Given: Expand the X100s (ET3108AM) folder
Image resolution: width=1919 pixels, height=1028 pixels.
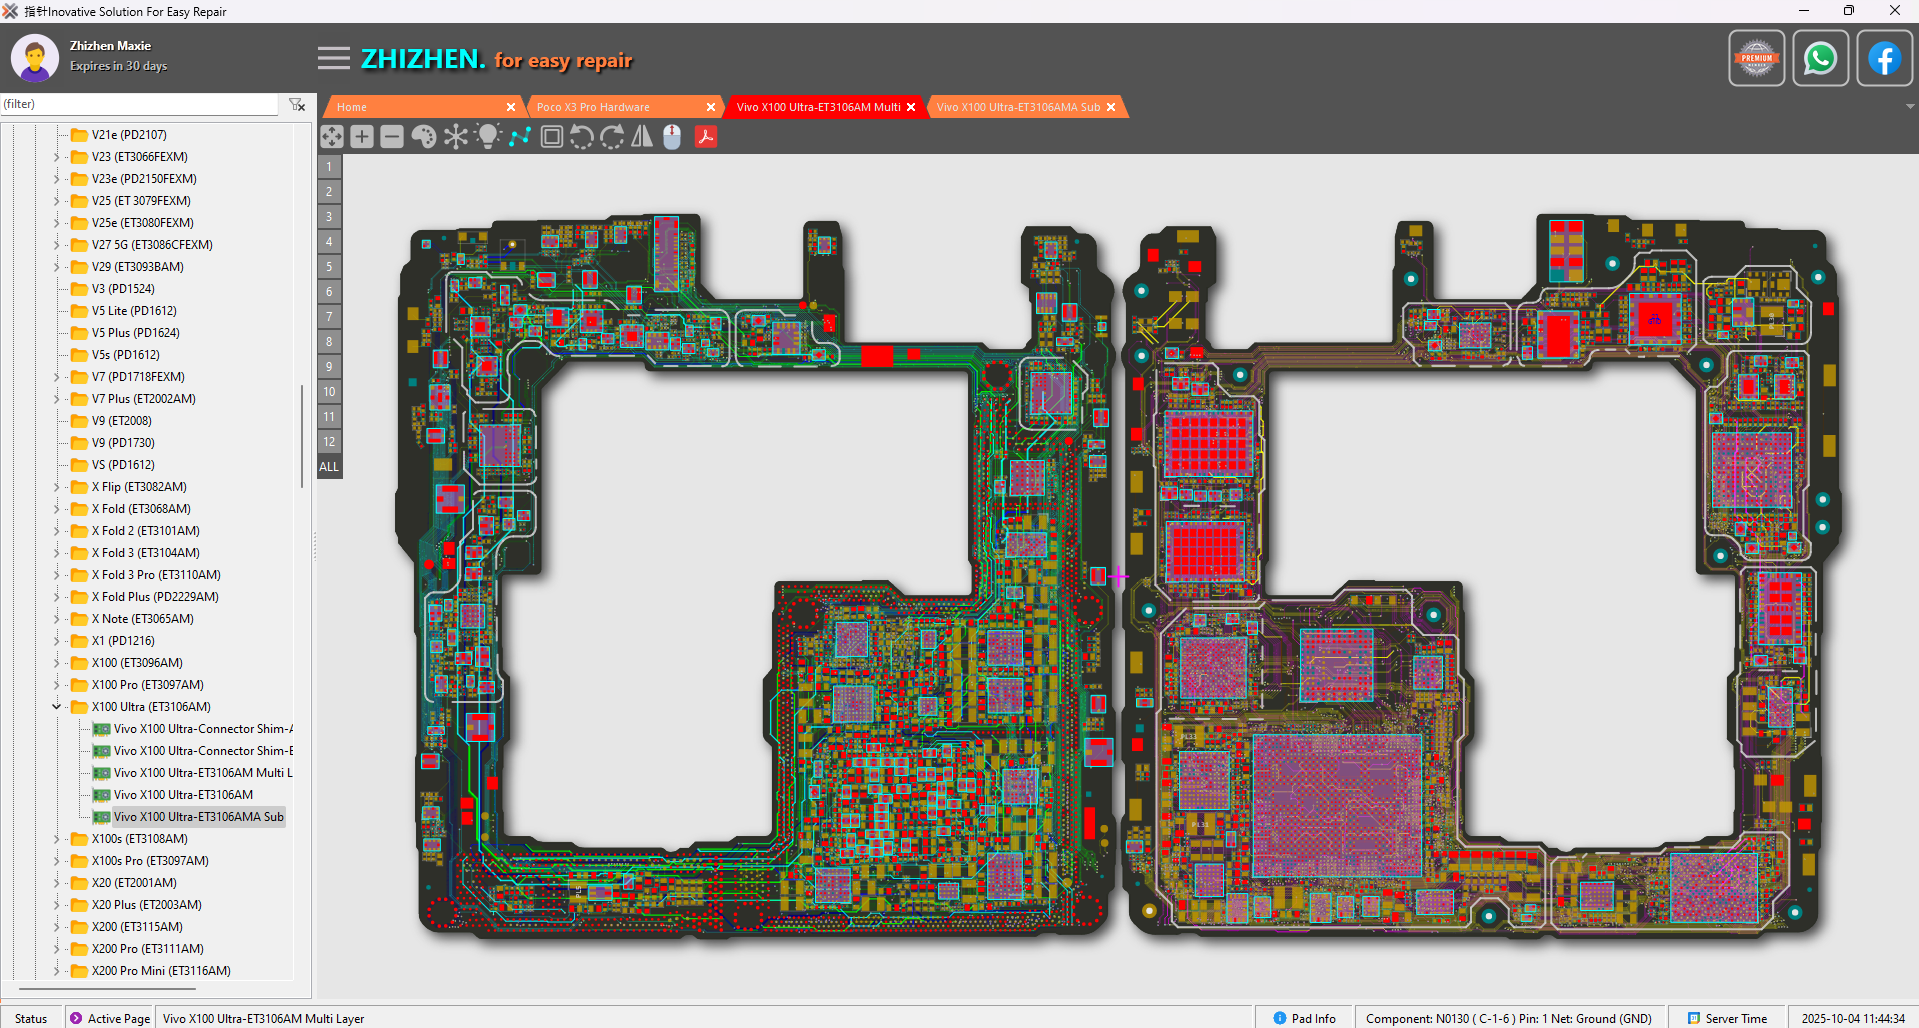Looking at the screenshot, I should 57,839.
